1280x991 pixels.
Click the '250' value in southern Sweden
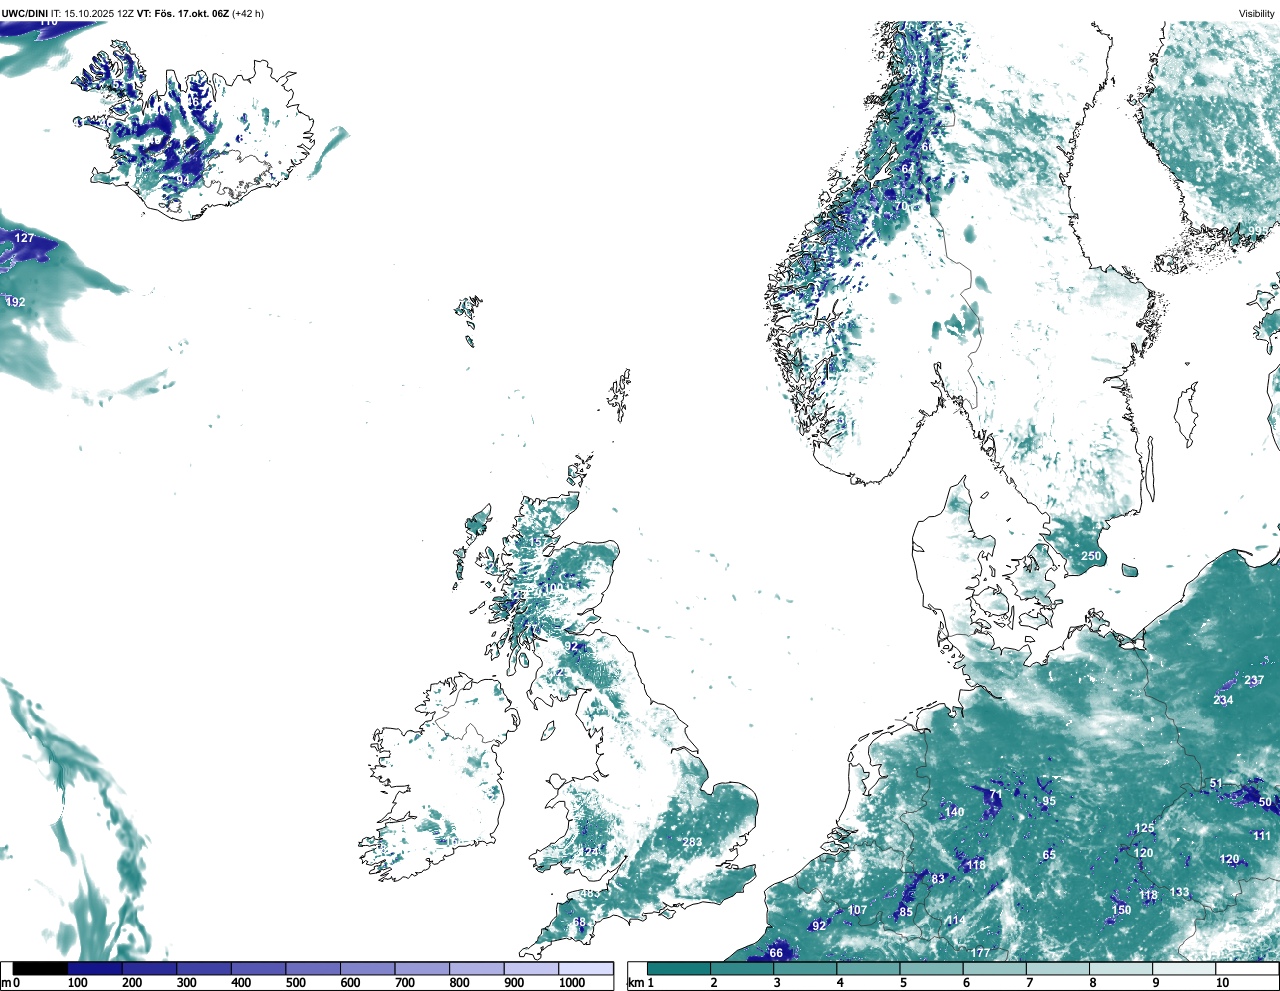pyautogui.click(x=1091, y=557)
